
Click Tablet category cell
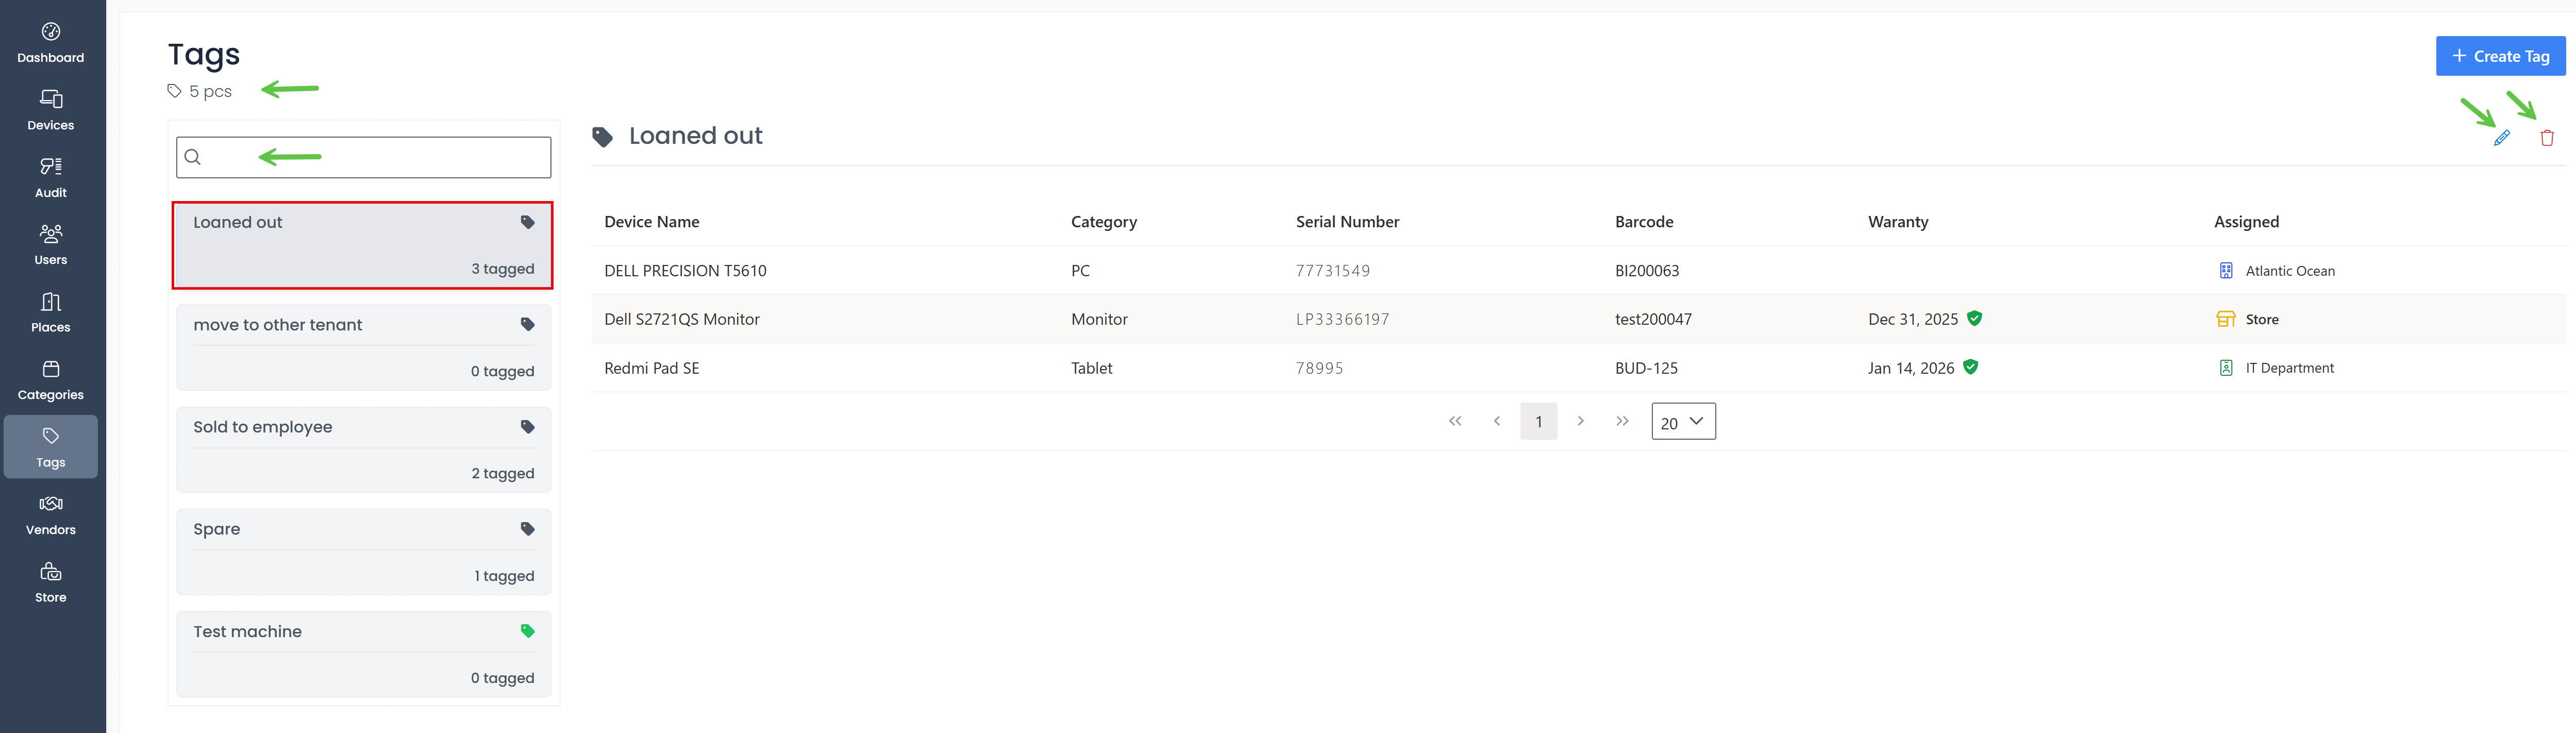click(x=1091, y=368)
